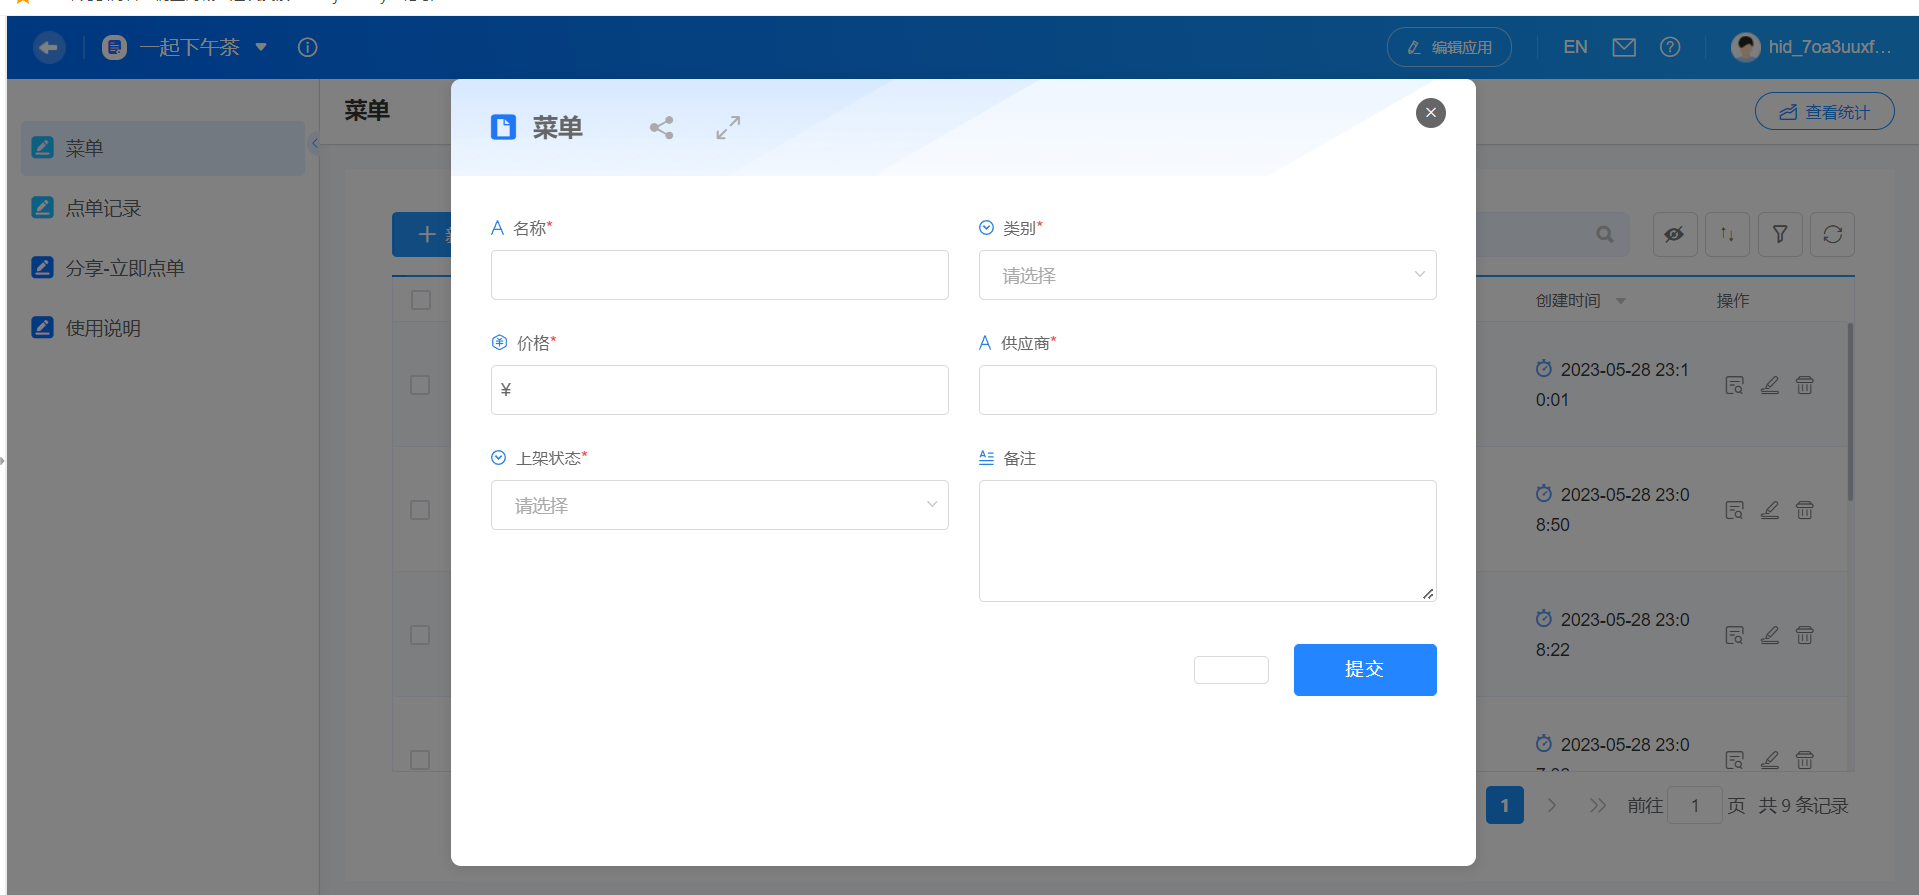Click the 查看统计 button
Screen dimensions: 1919x895
click(1824, 112)
